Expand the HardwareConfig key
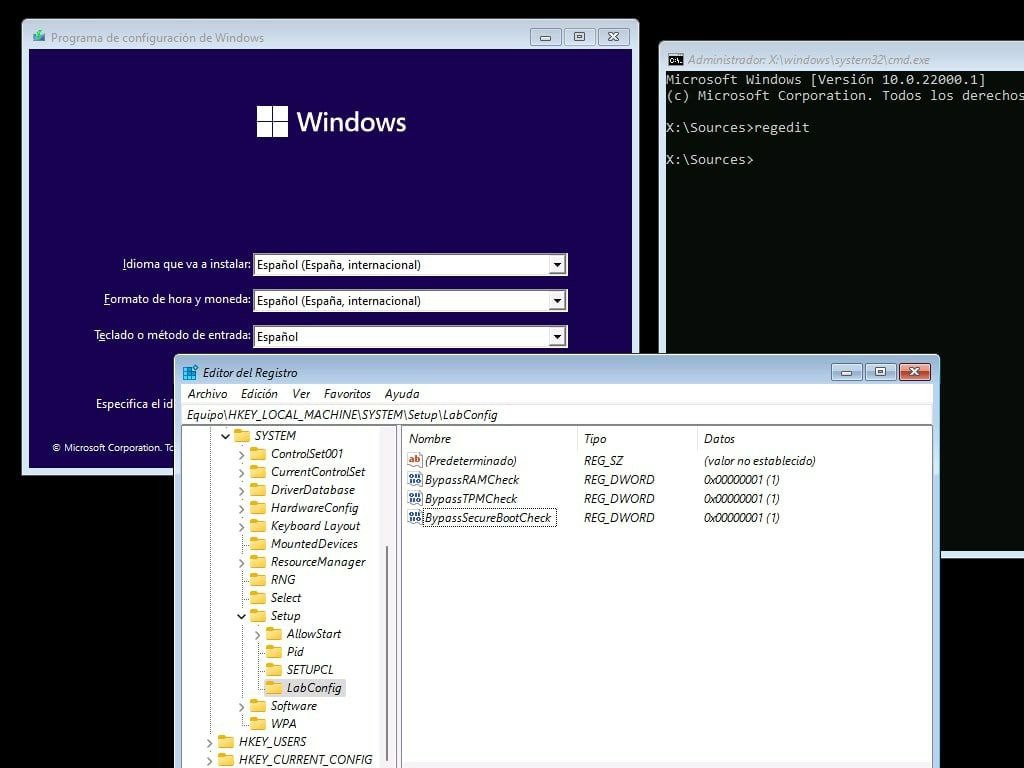Viewport: 1024px width, 768px height. click(242, 508)
